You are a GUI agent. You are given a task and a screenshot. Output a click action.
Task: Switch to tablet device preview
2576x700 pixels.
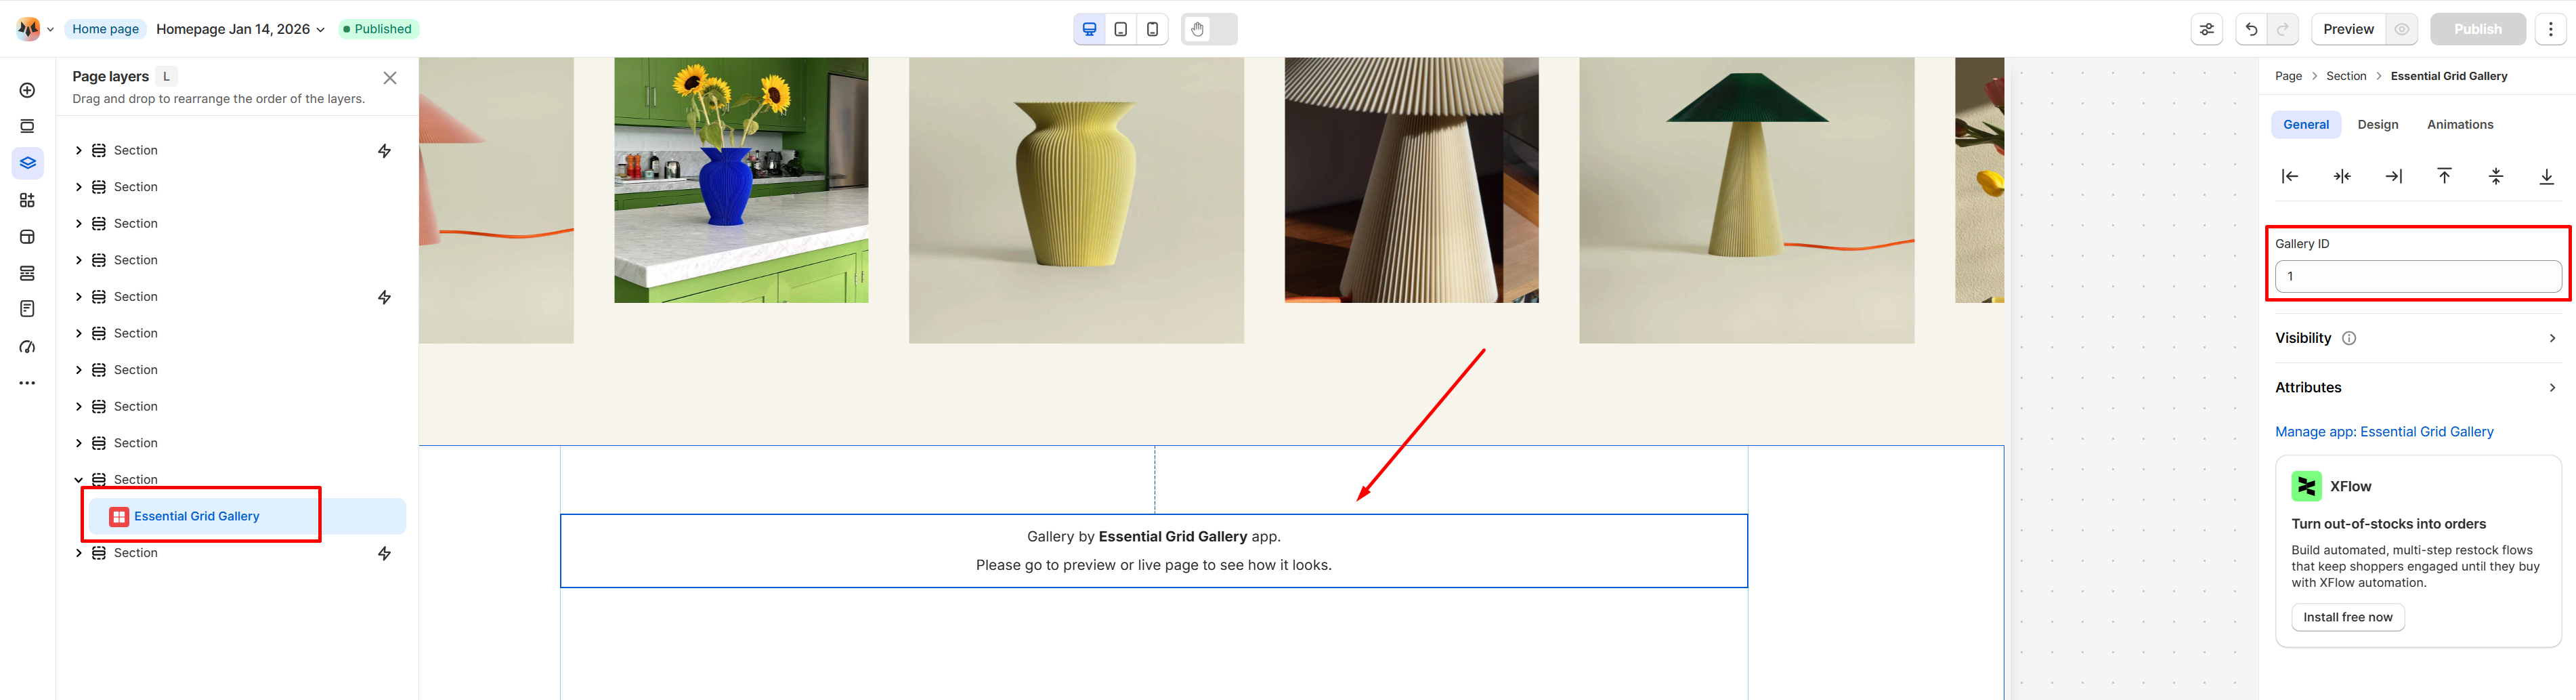coord(1121,29)
